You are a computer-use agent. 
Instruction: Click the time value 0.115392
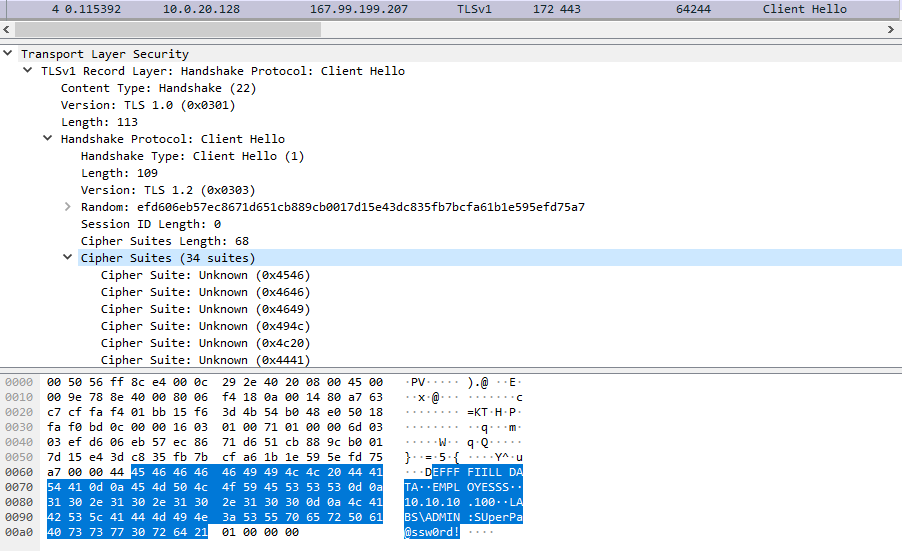click(92, 9)
